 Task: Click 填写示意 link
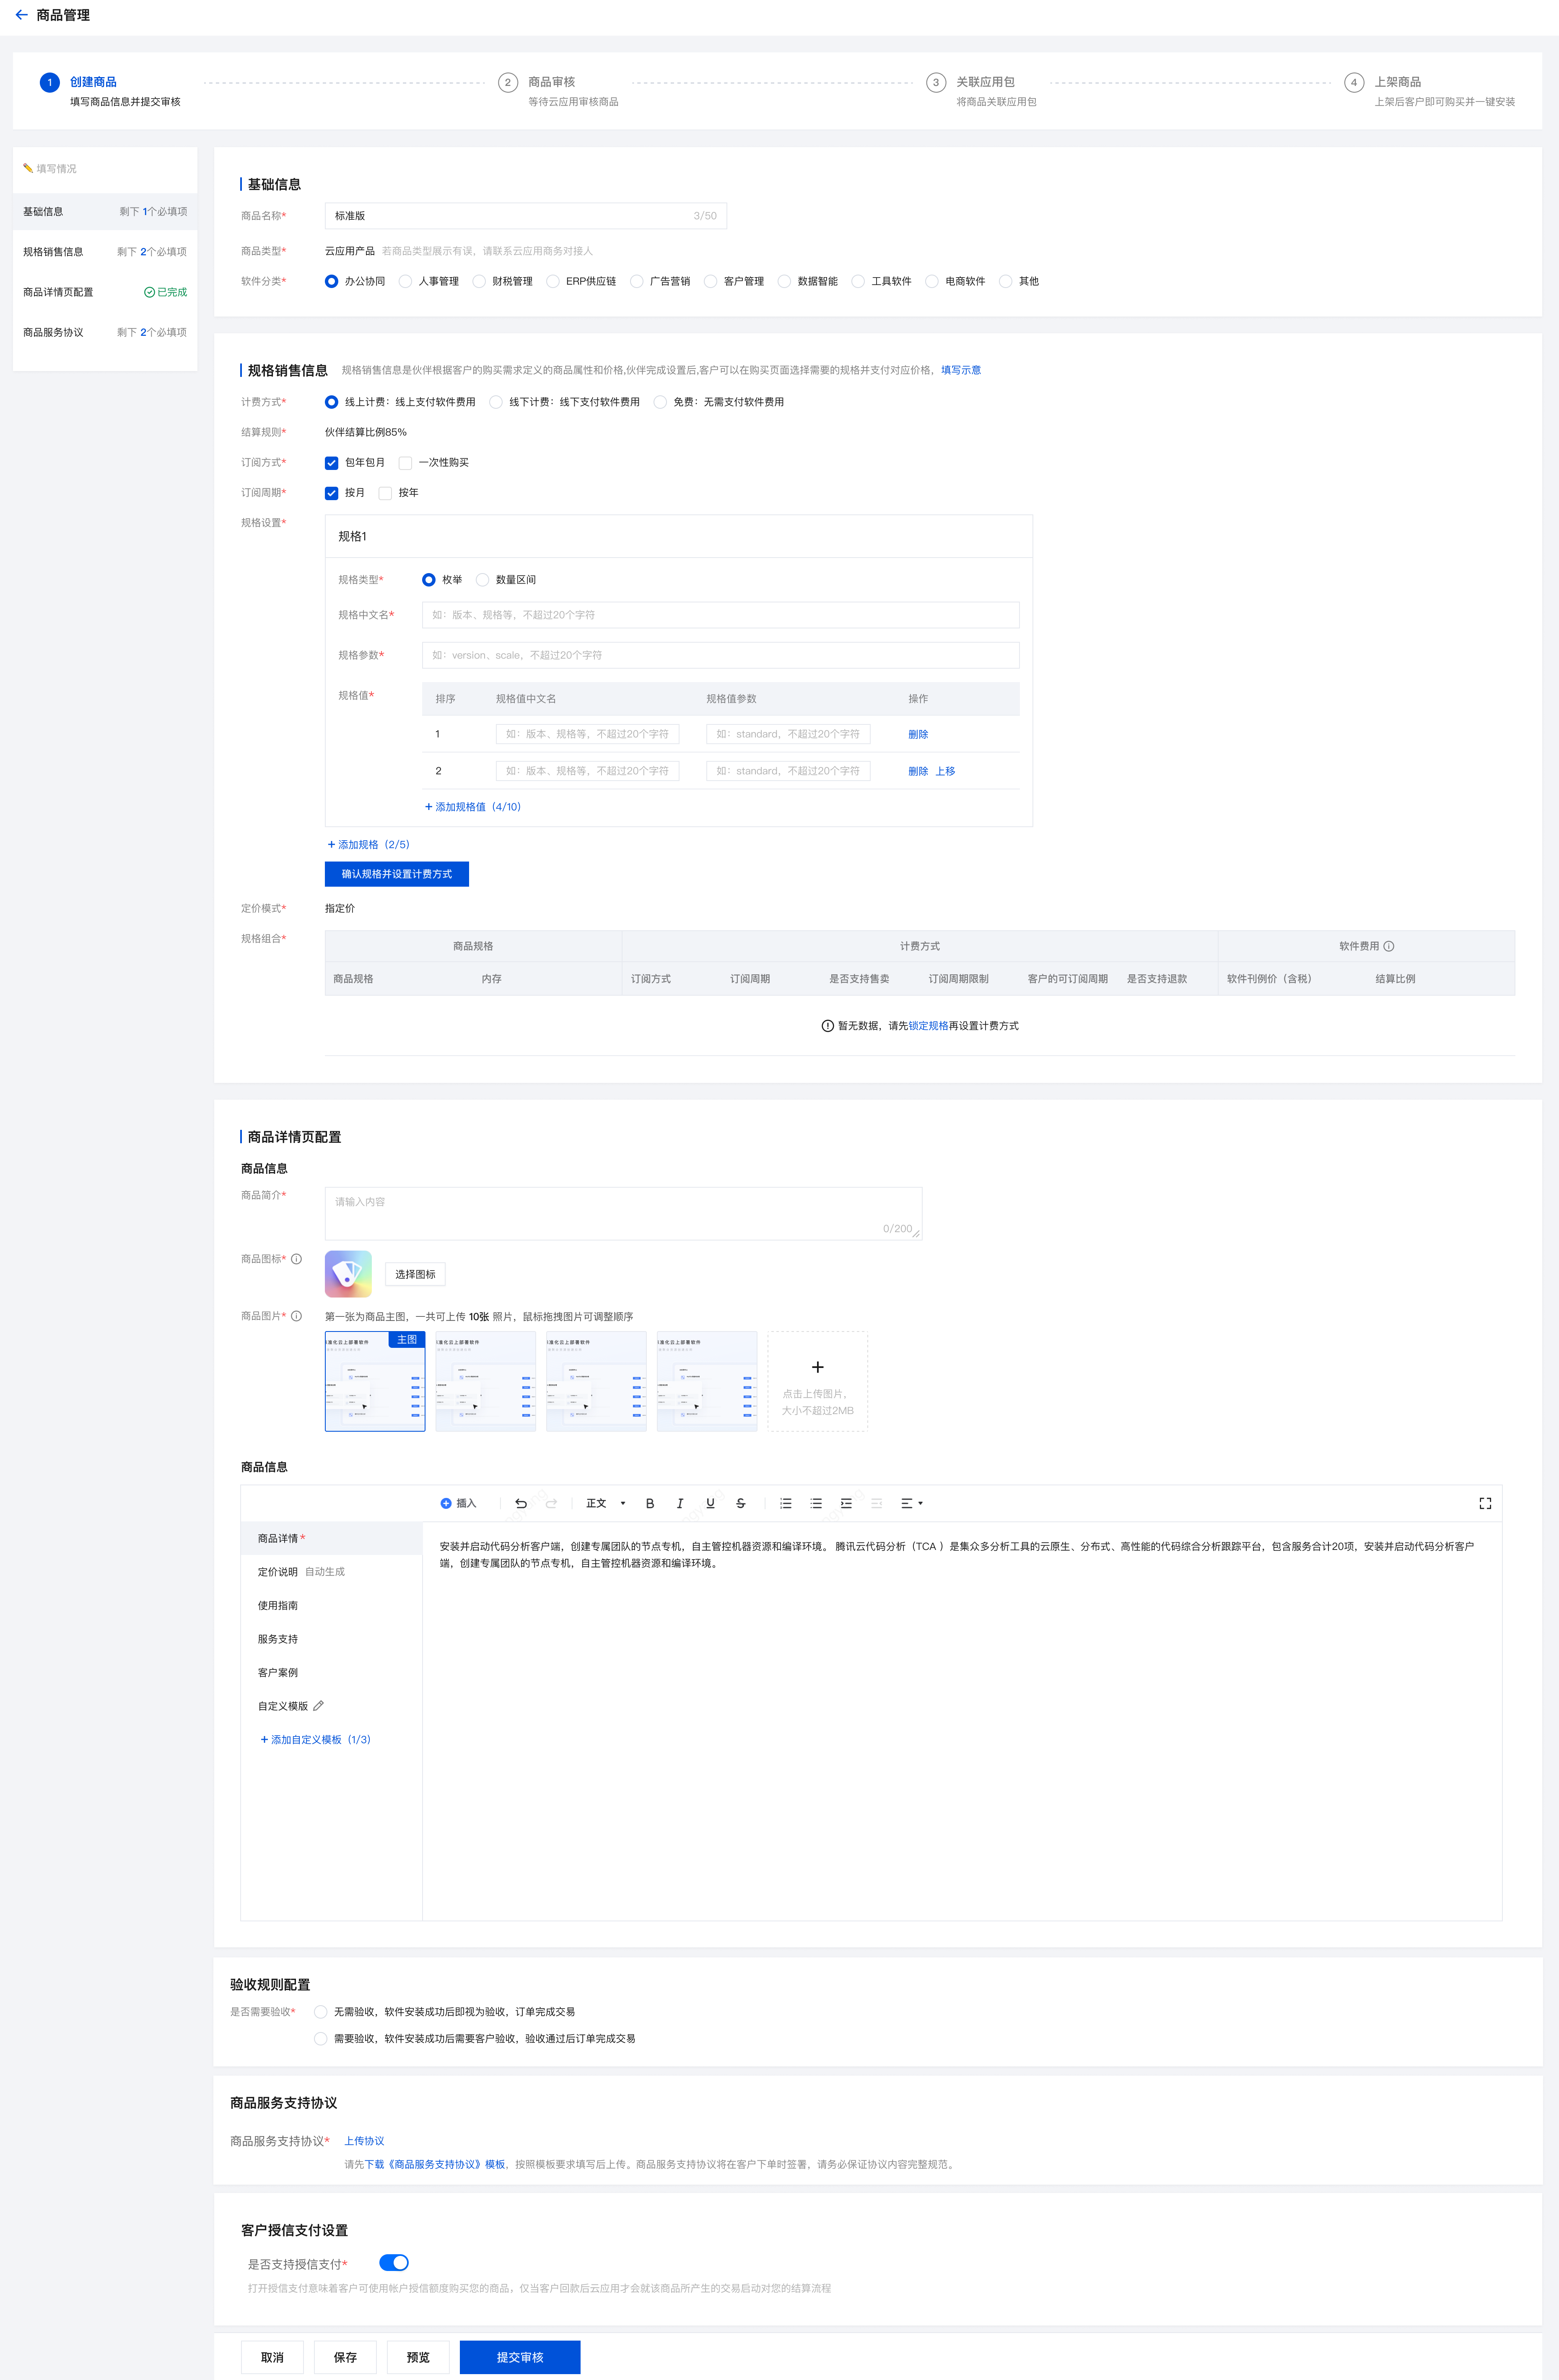[961, 370]
